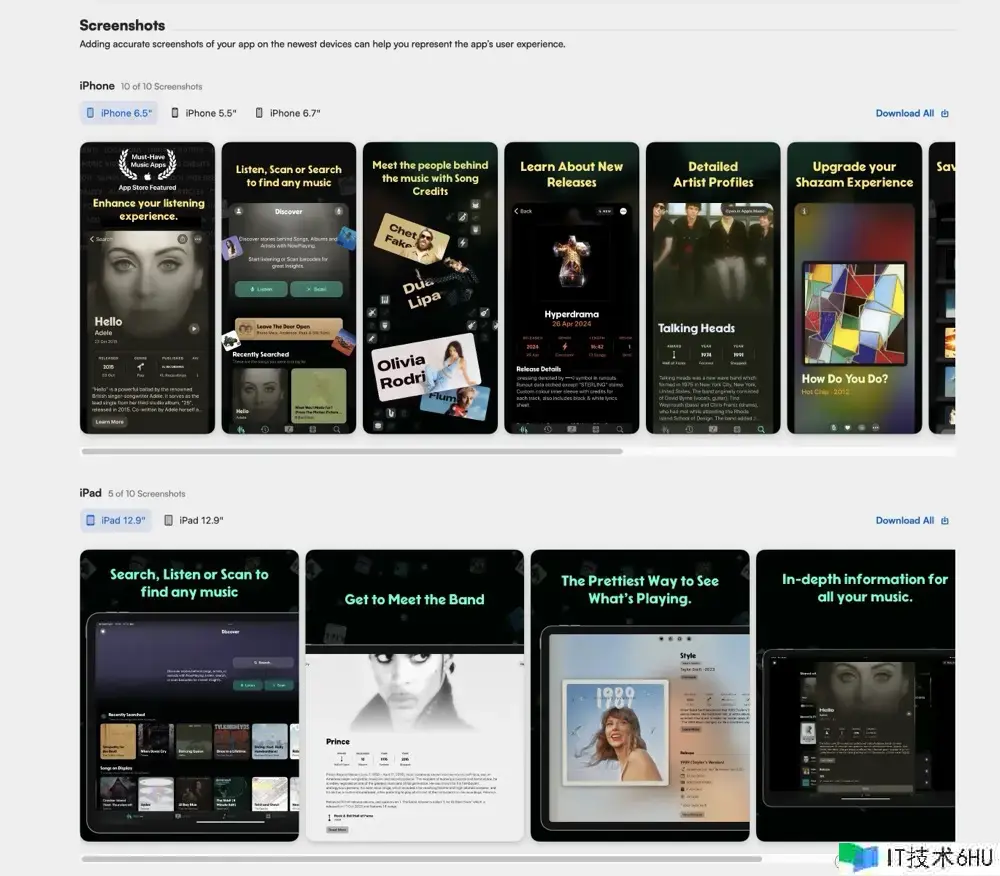The height and width of the screenshot is (876, 1000).
Task: Switch to the iPhone 5.5" tab
Action: pos(203,113)
